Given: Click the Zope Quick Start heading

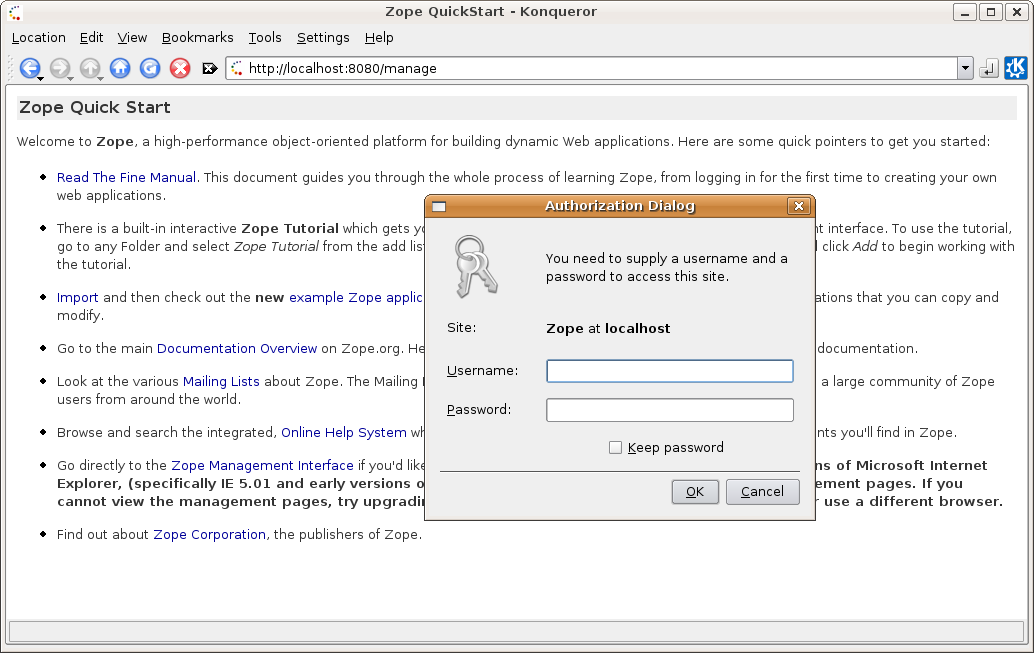Looking at the screenshot, I should coord(95,108).
